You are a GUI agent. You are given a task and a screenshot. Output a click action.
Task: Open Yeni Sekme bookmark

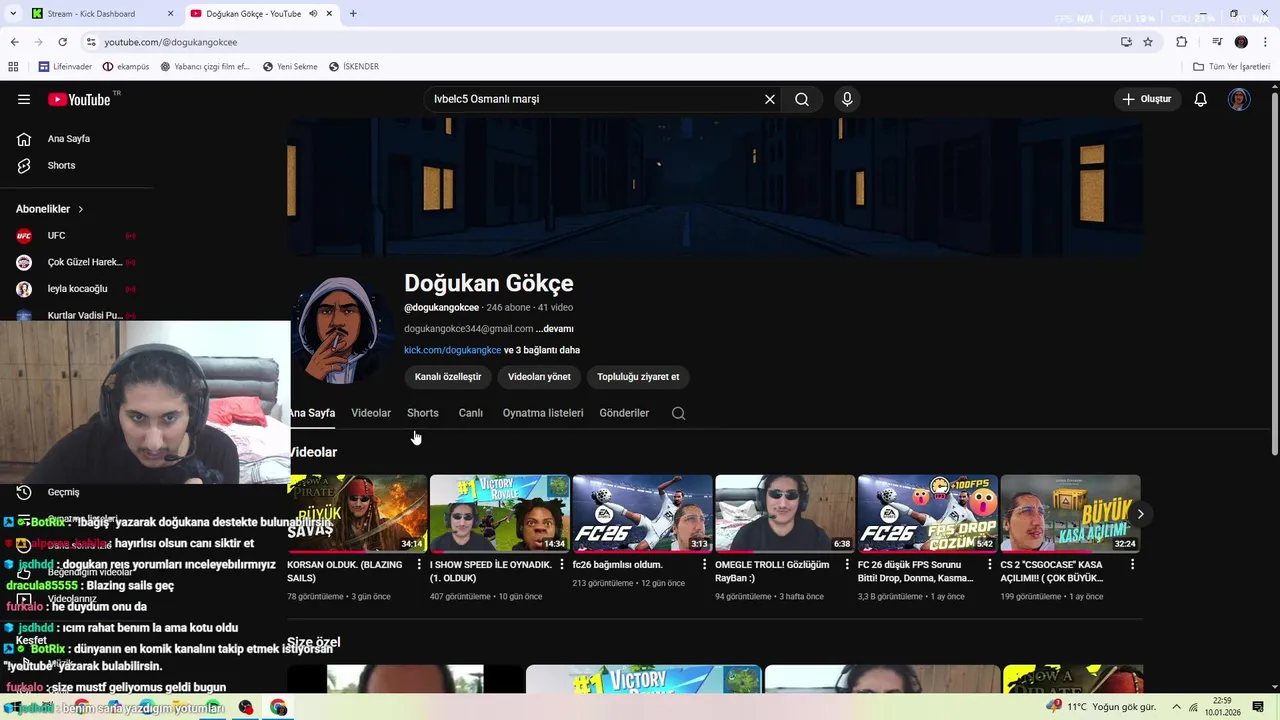[290, 67]
